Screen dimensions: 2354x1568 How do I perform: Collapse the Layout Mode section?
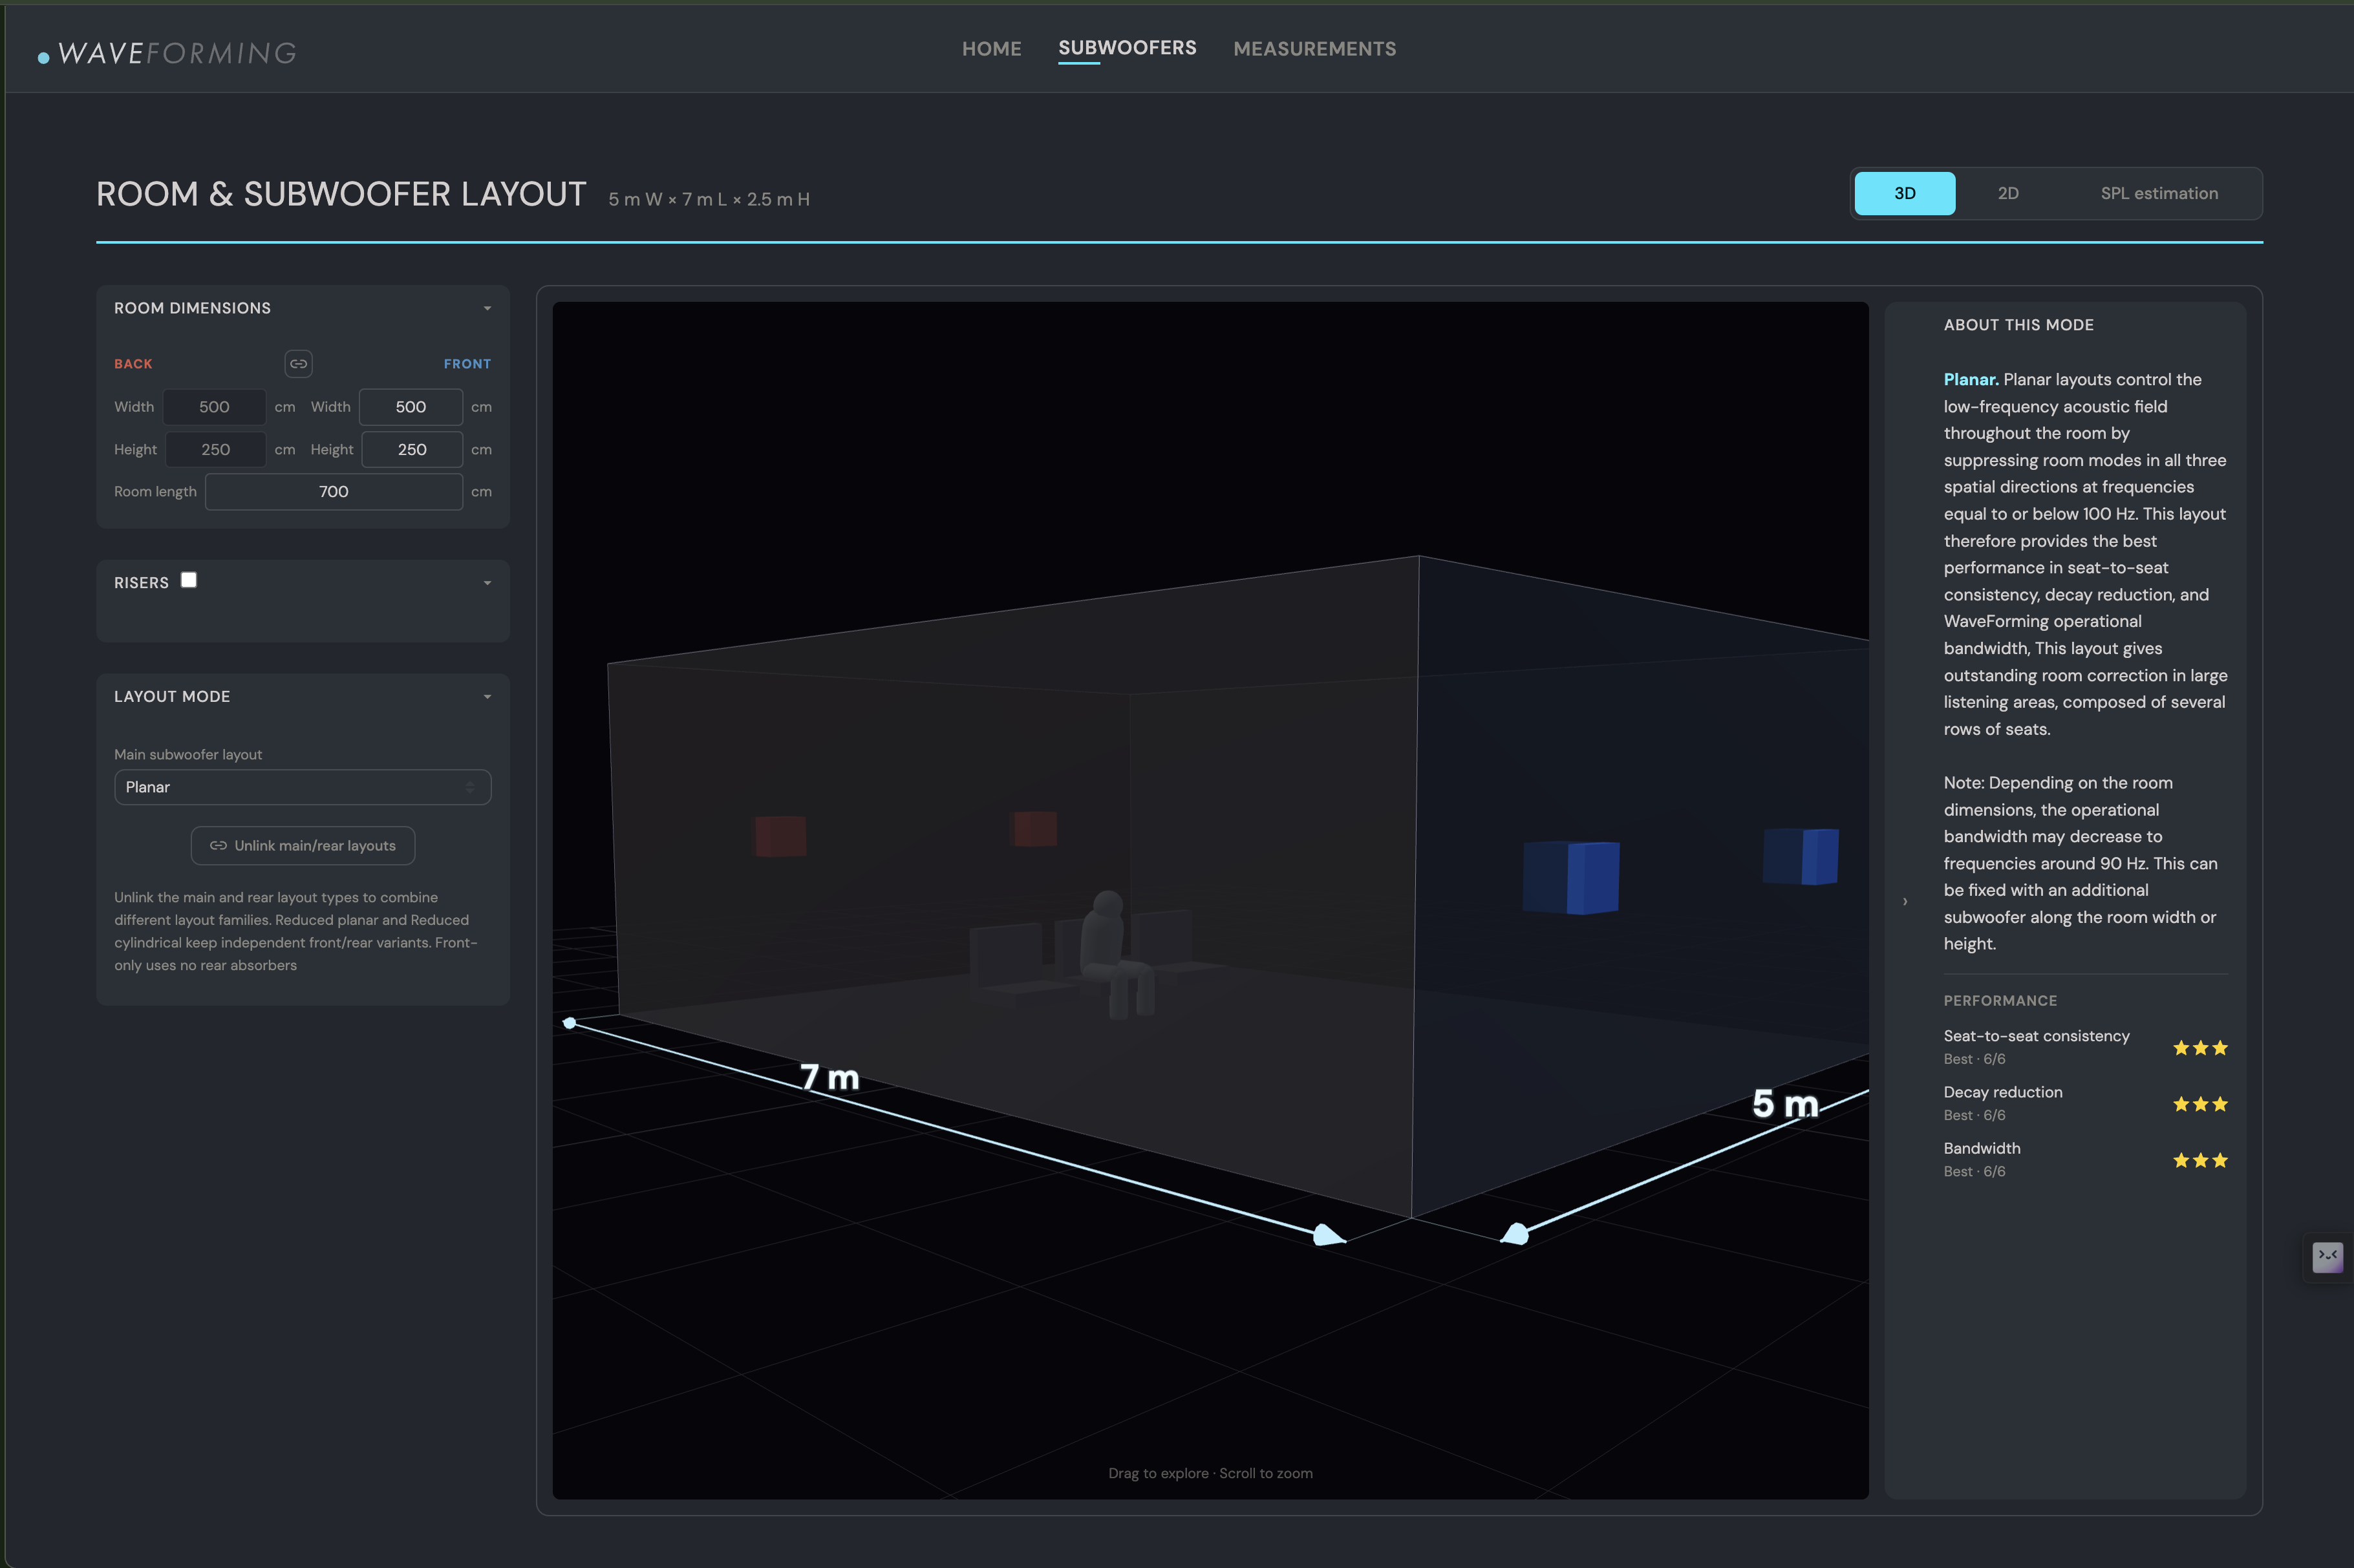tap(487, 697)
